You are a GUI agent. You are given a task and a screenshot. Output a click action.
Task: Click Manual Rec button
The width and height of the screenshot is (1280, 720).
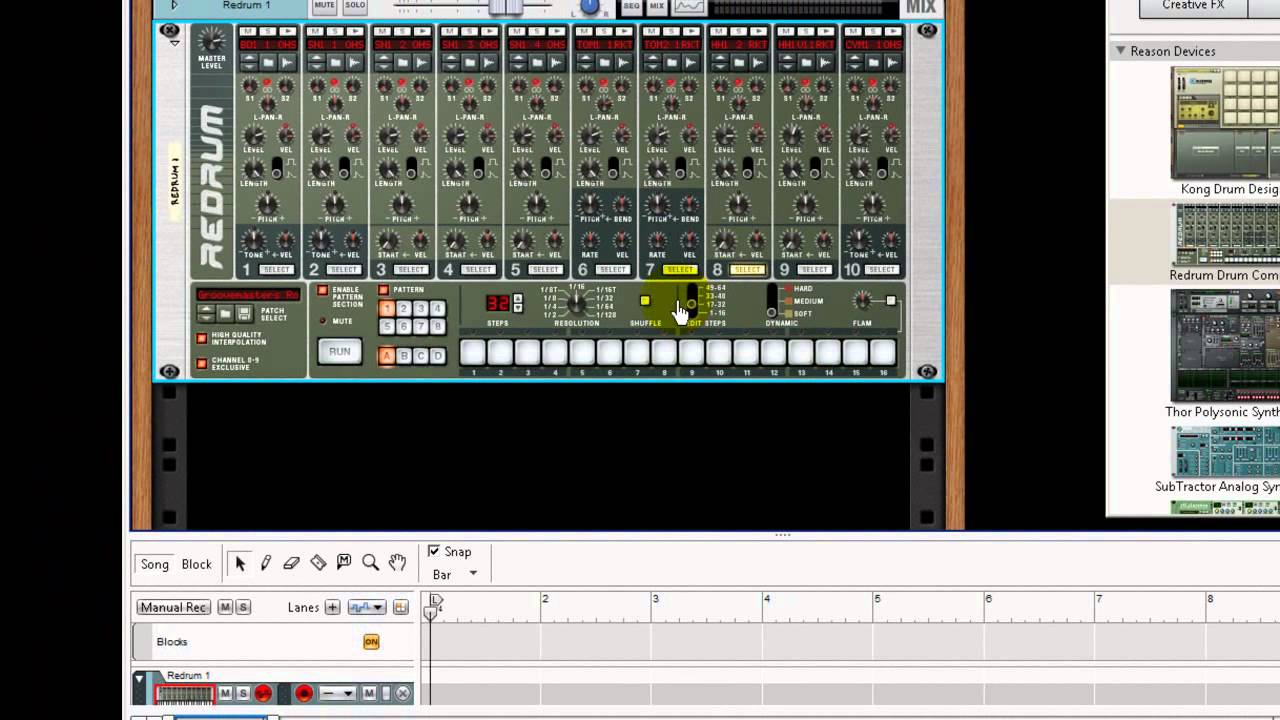174,607
